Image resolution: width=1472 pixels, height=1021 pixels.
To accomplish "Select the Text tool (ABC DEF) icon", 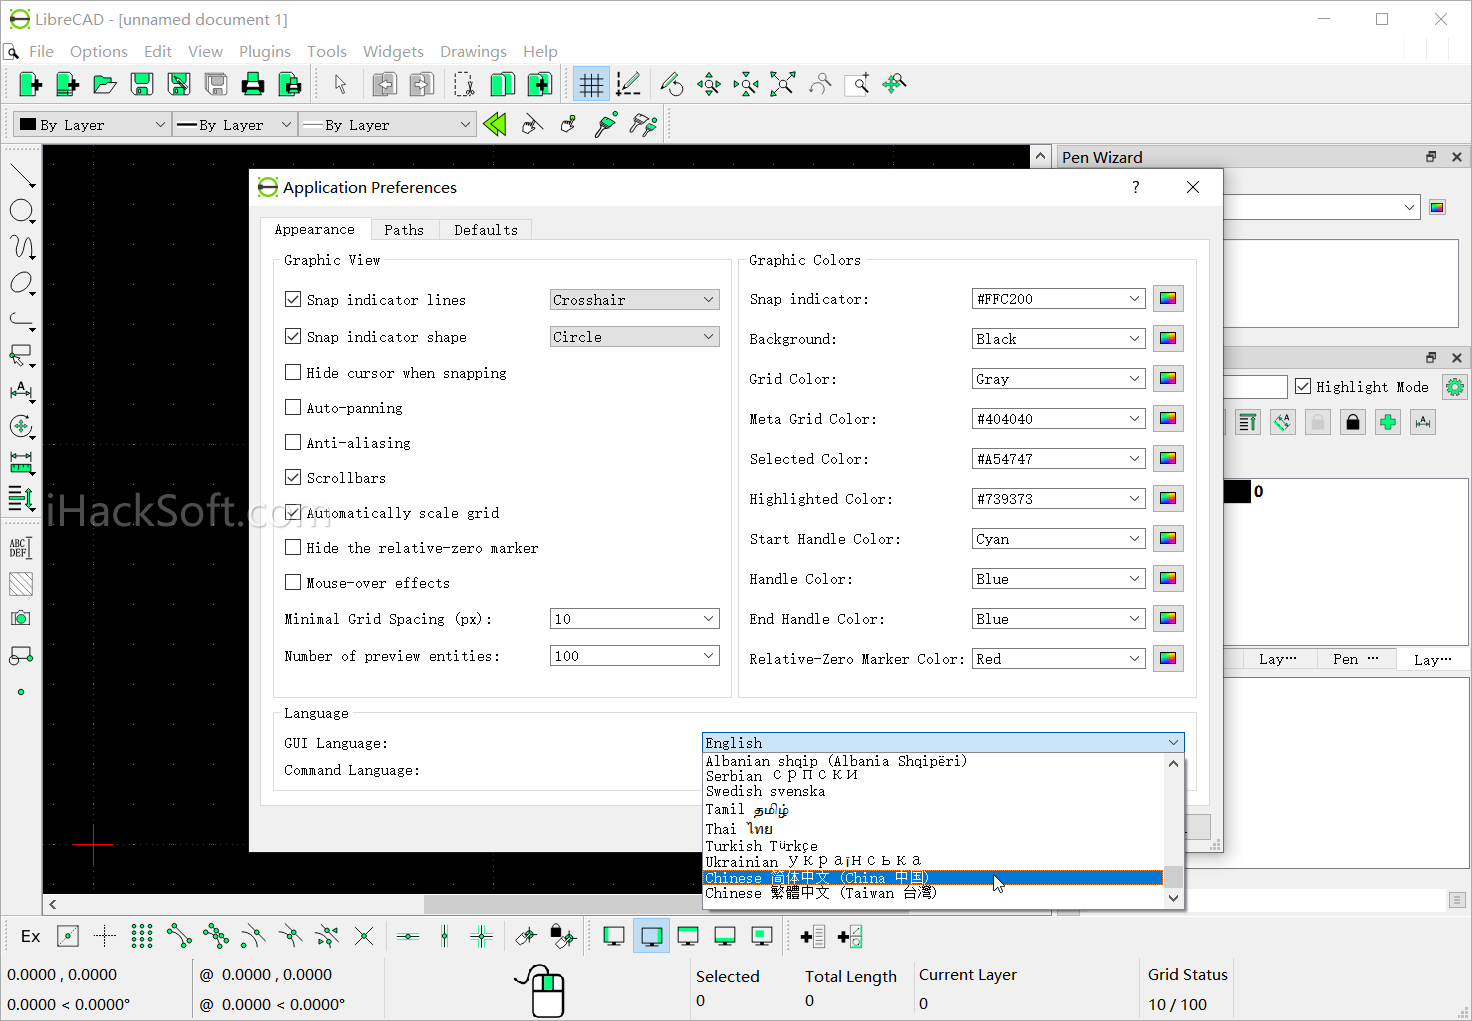I will (20, 547).
